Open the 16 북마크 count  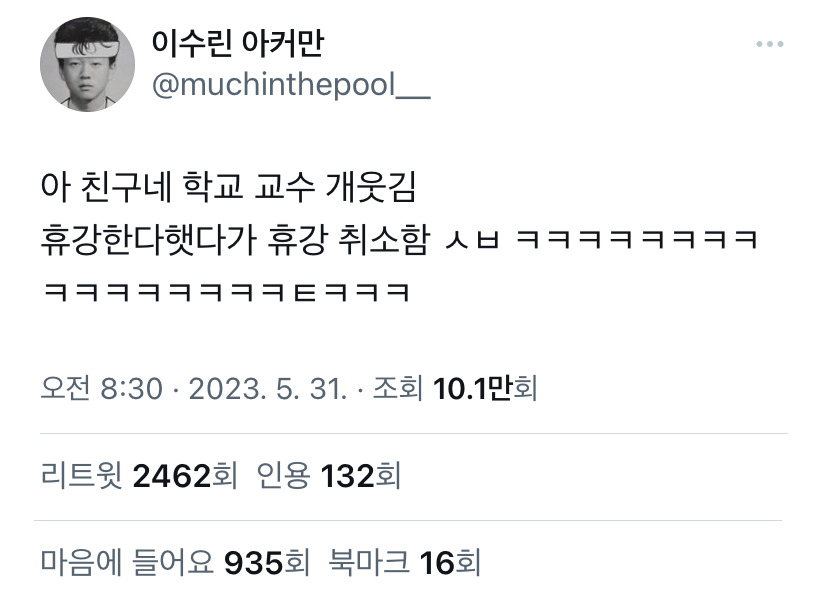pos(404,562)
